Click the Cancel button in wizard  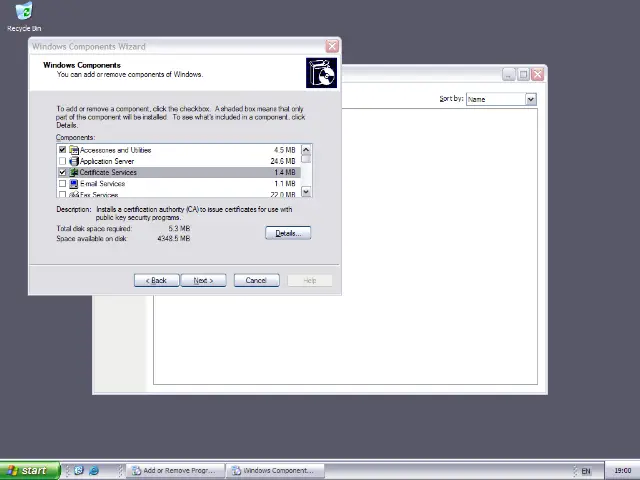pos(256,280)
